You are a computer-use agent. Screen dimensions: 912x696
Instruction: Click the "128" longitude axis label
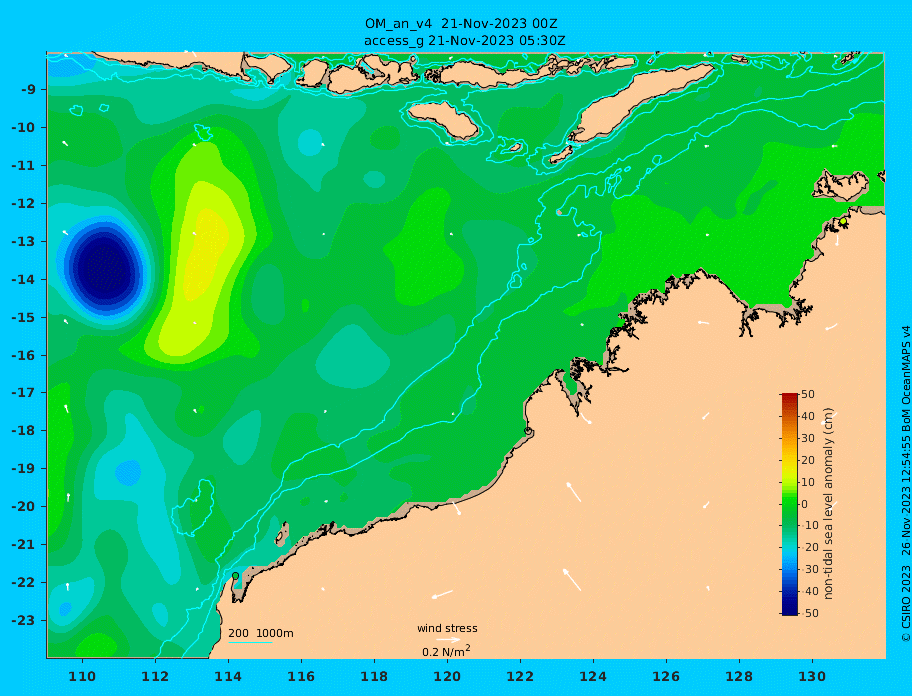point(739,676)
